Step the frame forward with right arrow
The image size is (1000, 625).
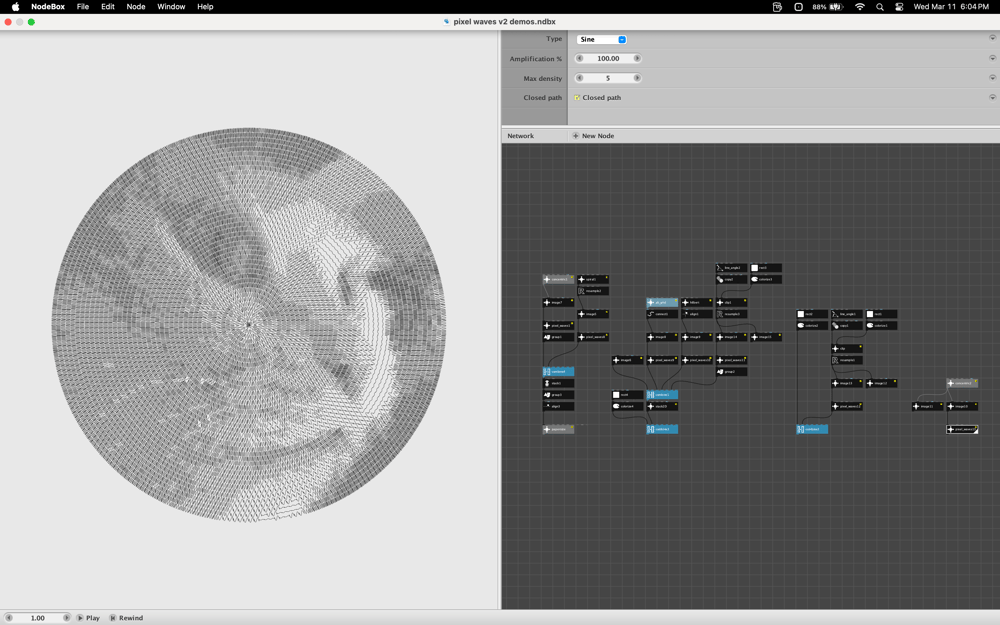(x=66, y=618)
